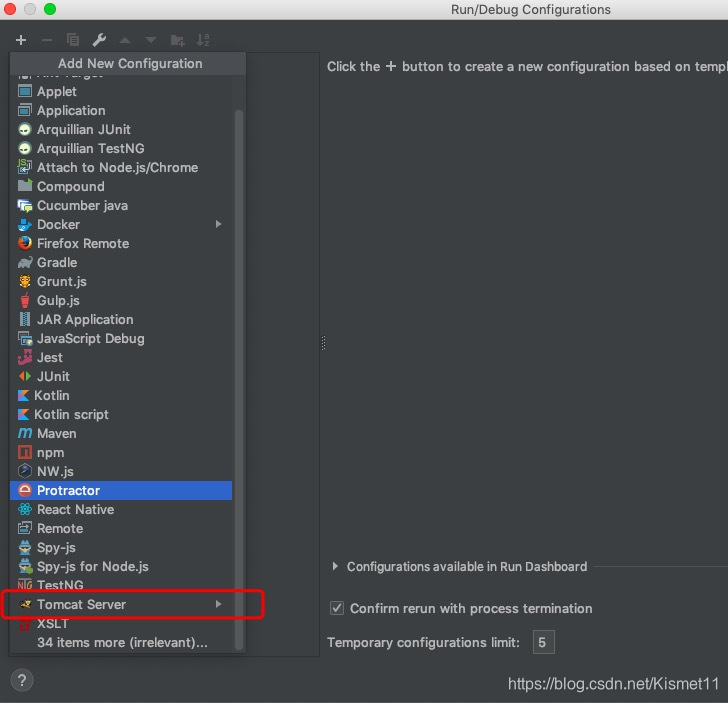Select Kotlin script entry

121,415
